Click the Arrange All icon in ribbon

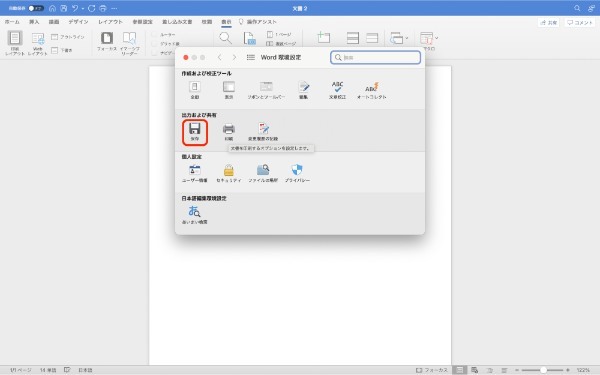(352, 38)
